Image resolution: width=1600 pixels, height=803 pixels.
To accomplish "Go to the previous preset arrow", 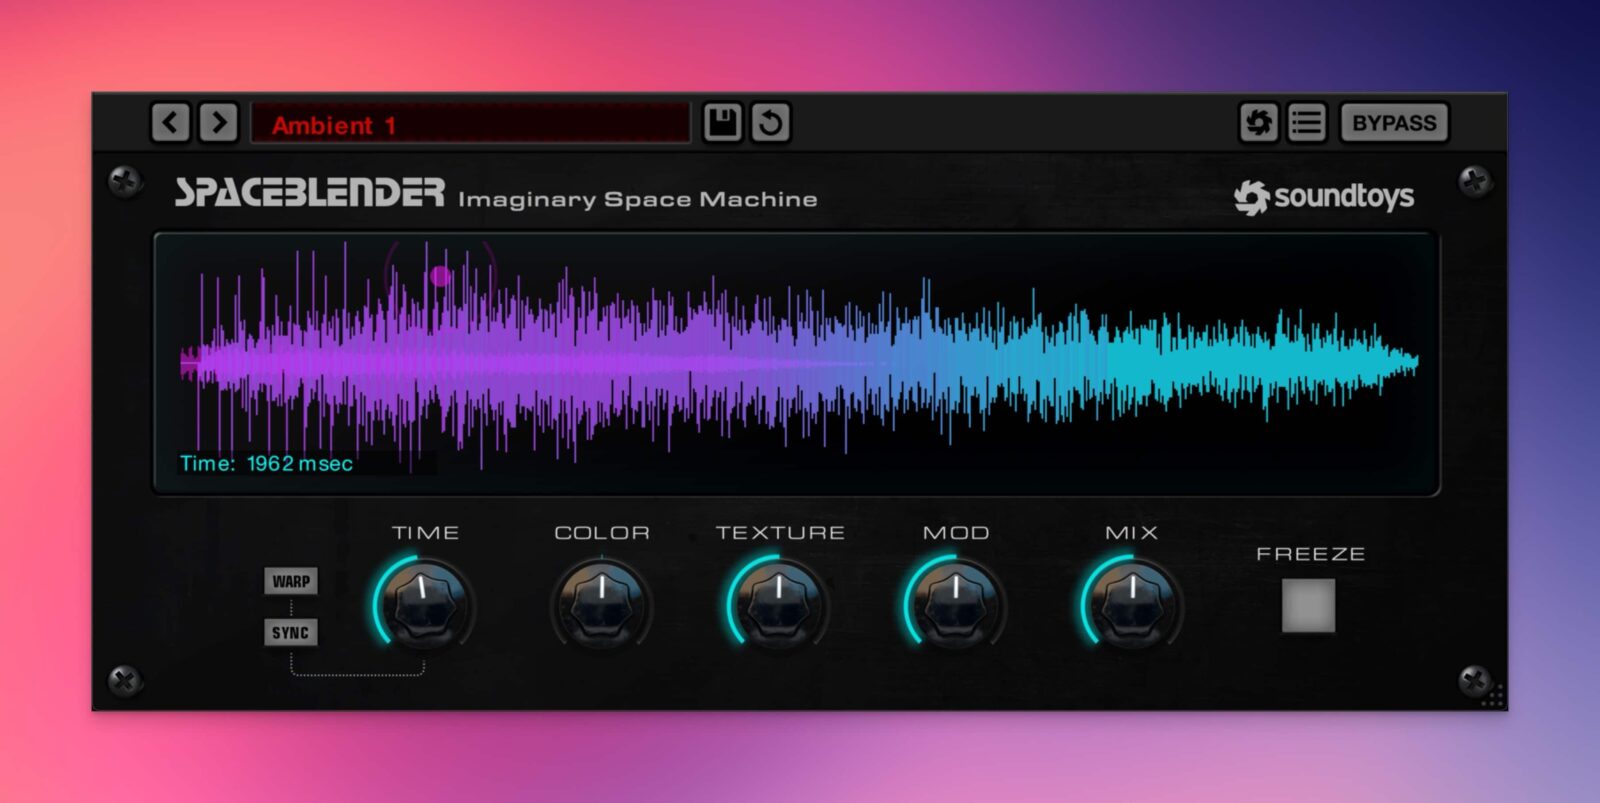I will (x=170, y=123).
